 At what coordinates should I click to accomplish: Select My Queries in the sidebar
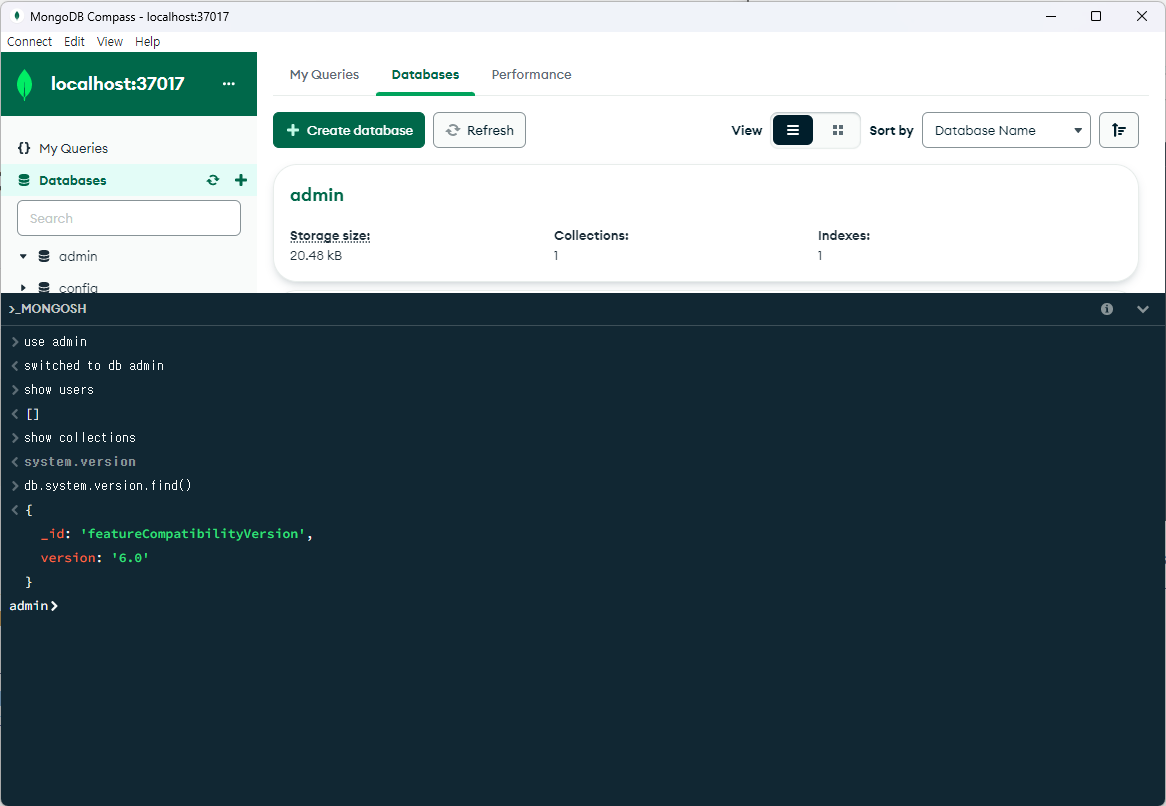tap(74, 148)
